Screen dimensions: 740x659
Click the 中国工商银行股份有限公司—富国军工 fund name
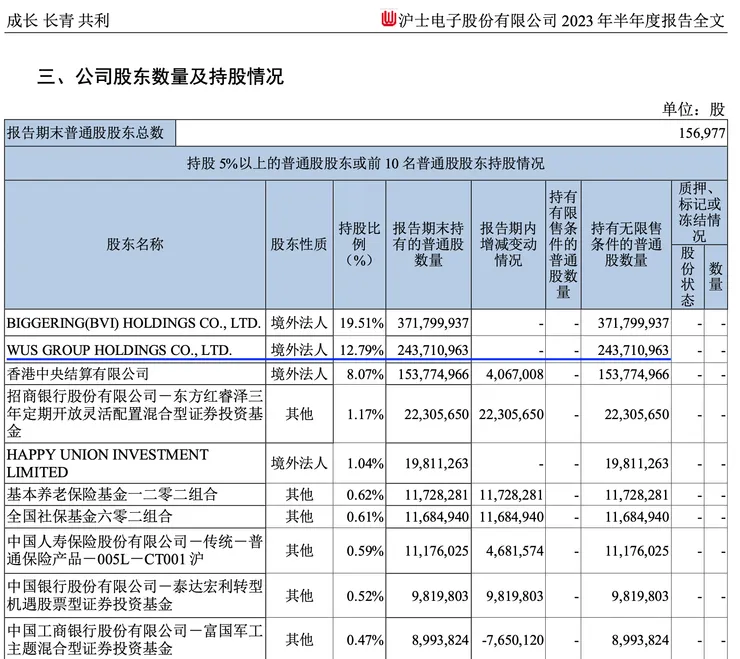point(135,640)
